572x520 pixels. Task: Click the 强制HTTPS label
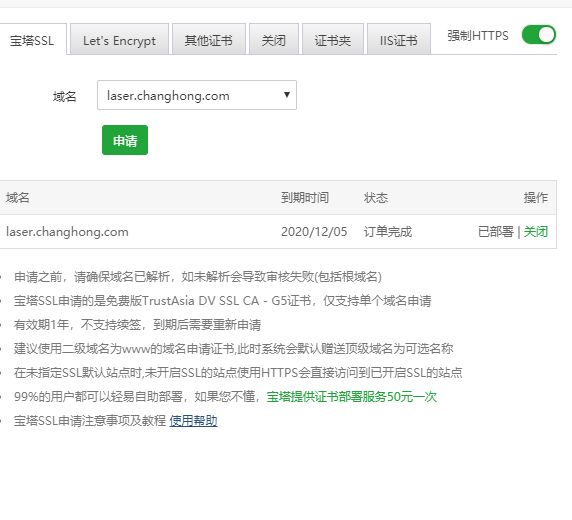coord(478,35)
